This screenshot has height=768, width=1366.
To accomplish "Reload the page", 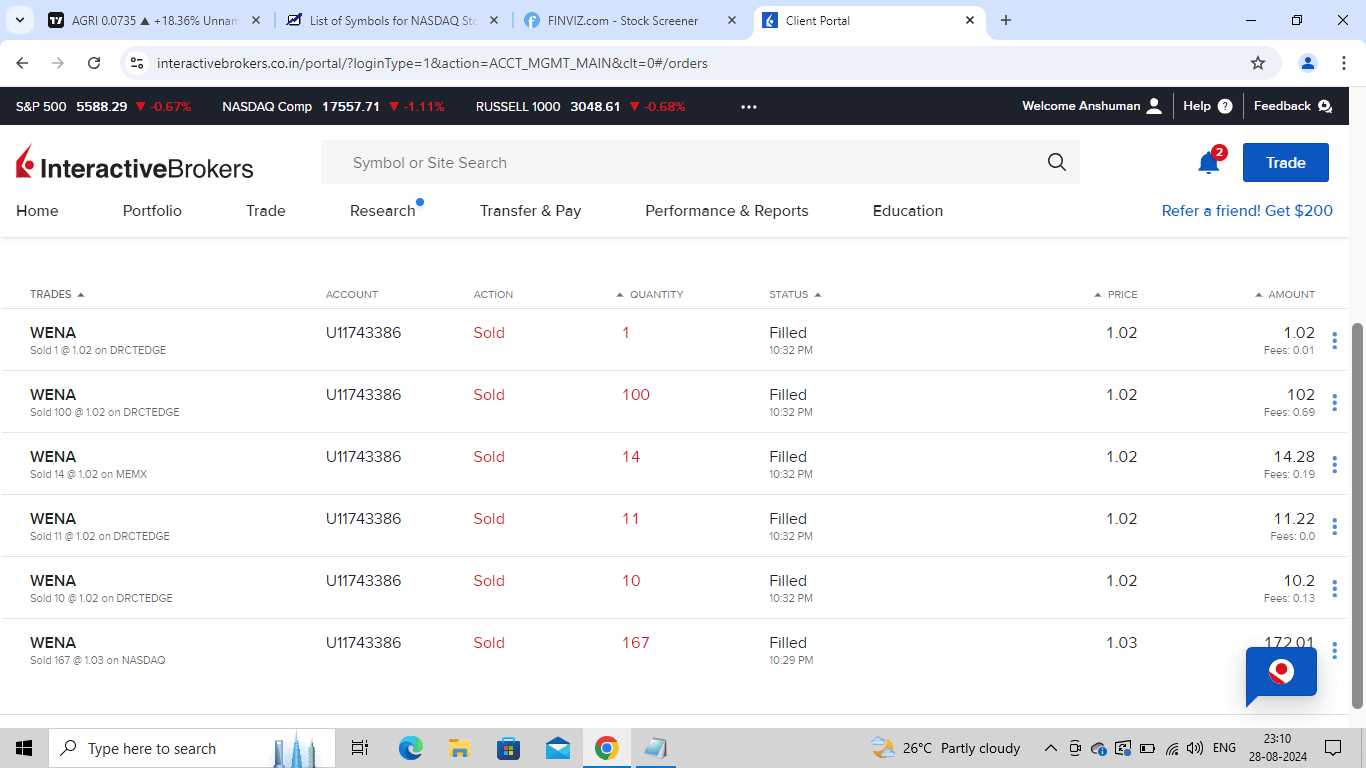I will (x=94, y=63).
